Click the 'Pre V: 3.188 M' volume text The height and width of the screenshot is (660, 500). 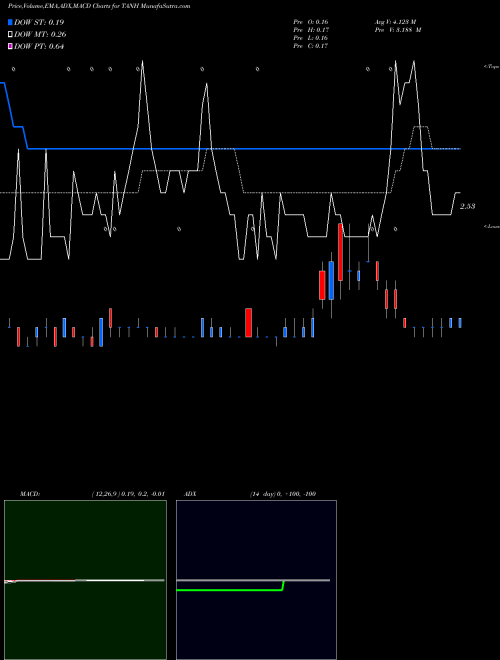[x=398, y=30]
